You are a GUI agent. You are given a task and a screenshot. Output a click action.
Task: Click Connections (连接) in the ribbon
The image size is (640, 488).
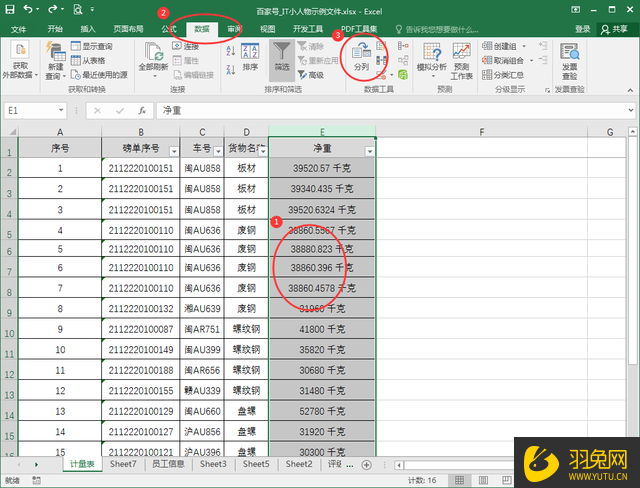tap(186, 46)
